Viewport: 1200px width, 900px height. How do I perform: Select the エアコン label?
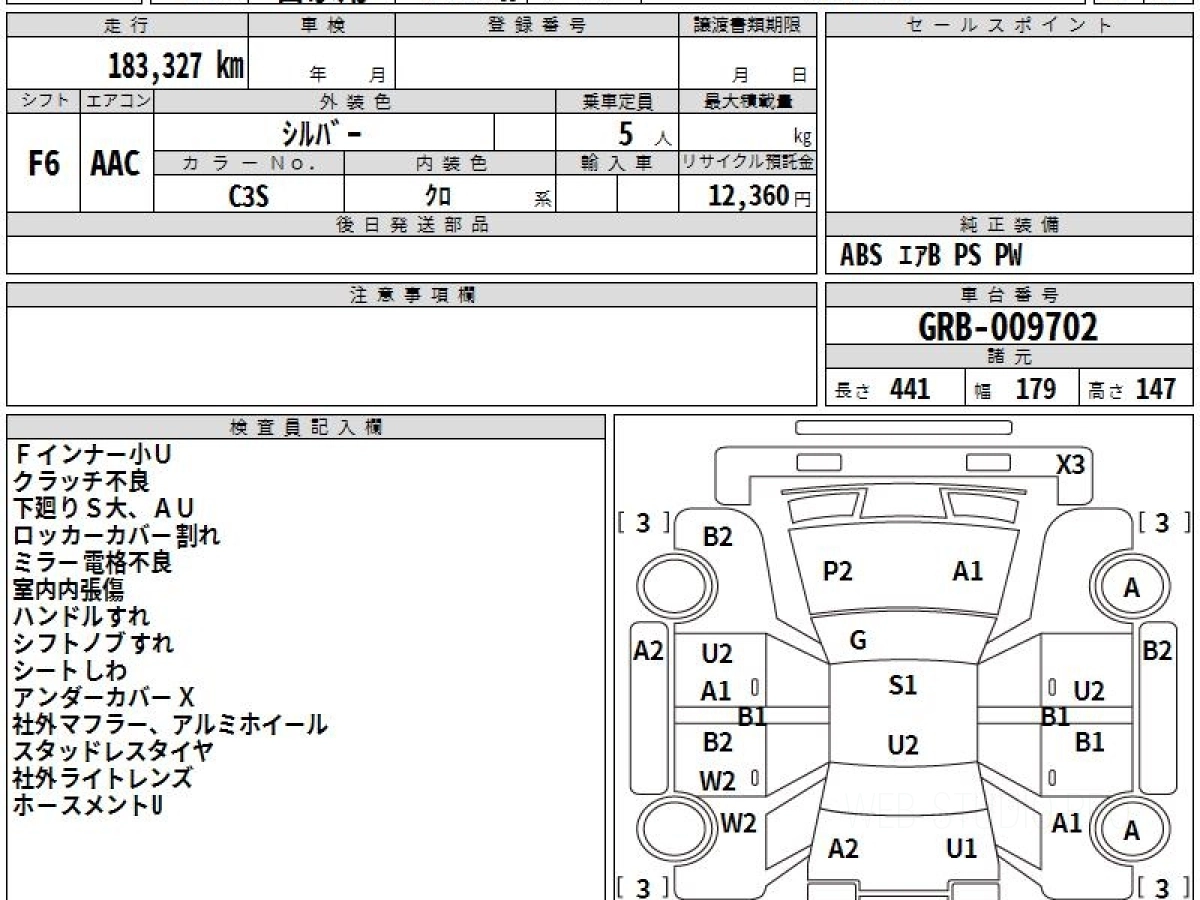pos(117,101)
